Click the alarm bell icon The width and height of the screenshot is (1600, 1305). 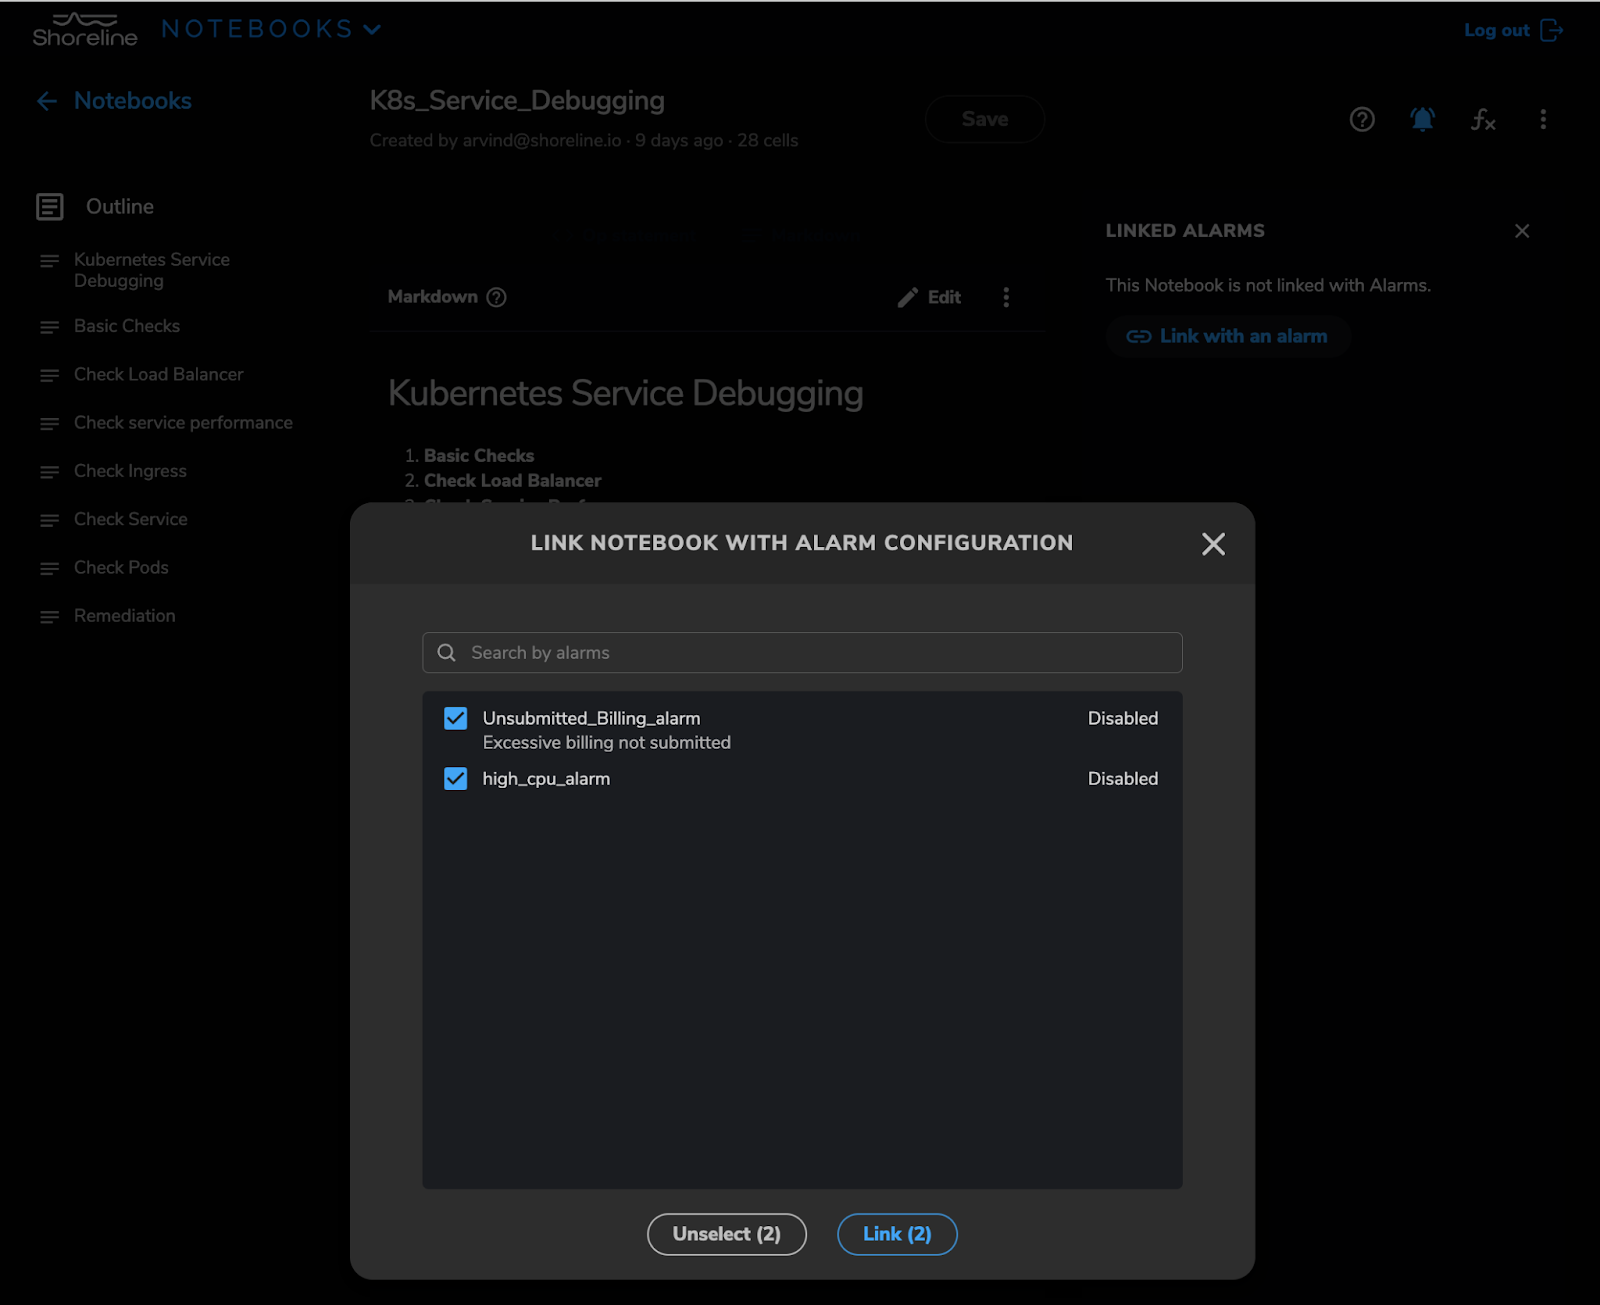1422,120
